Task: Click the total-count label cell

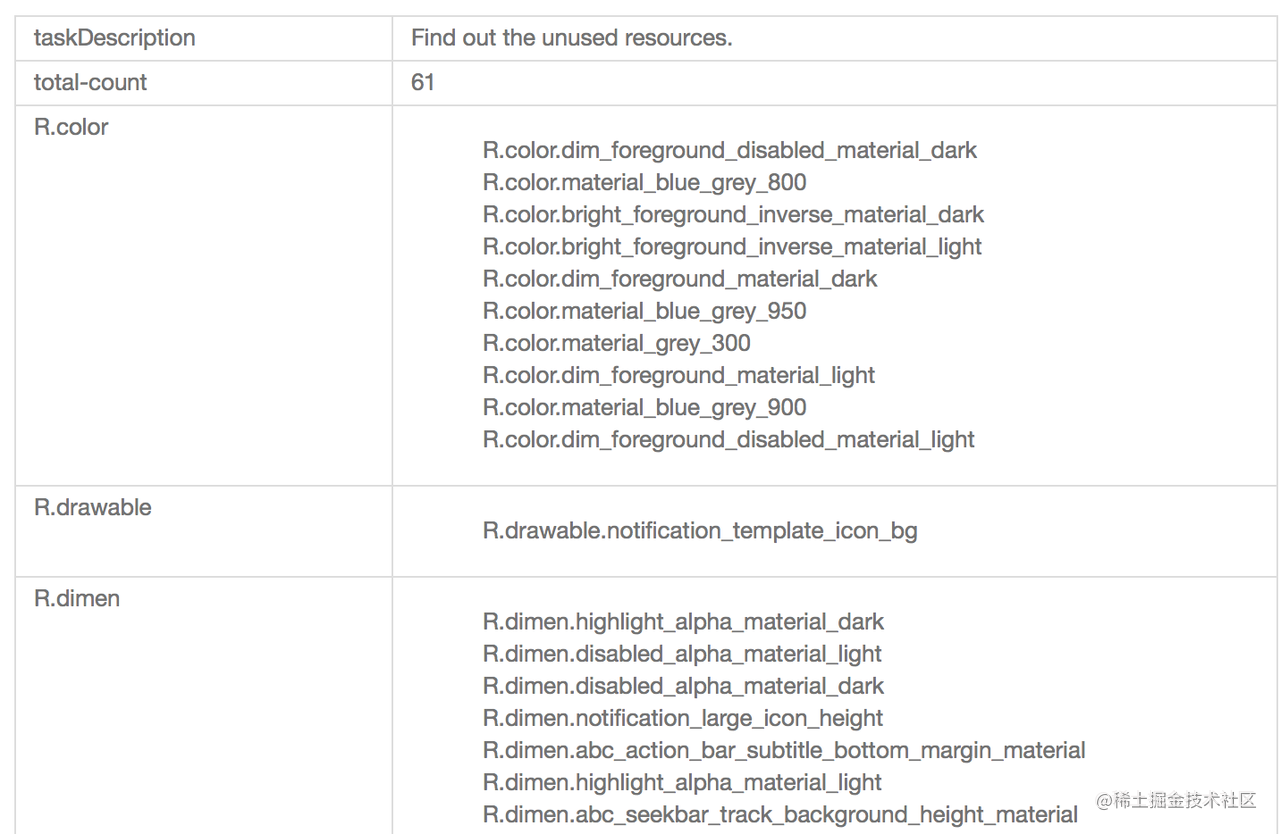Action: pos(90,82)
